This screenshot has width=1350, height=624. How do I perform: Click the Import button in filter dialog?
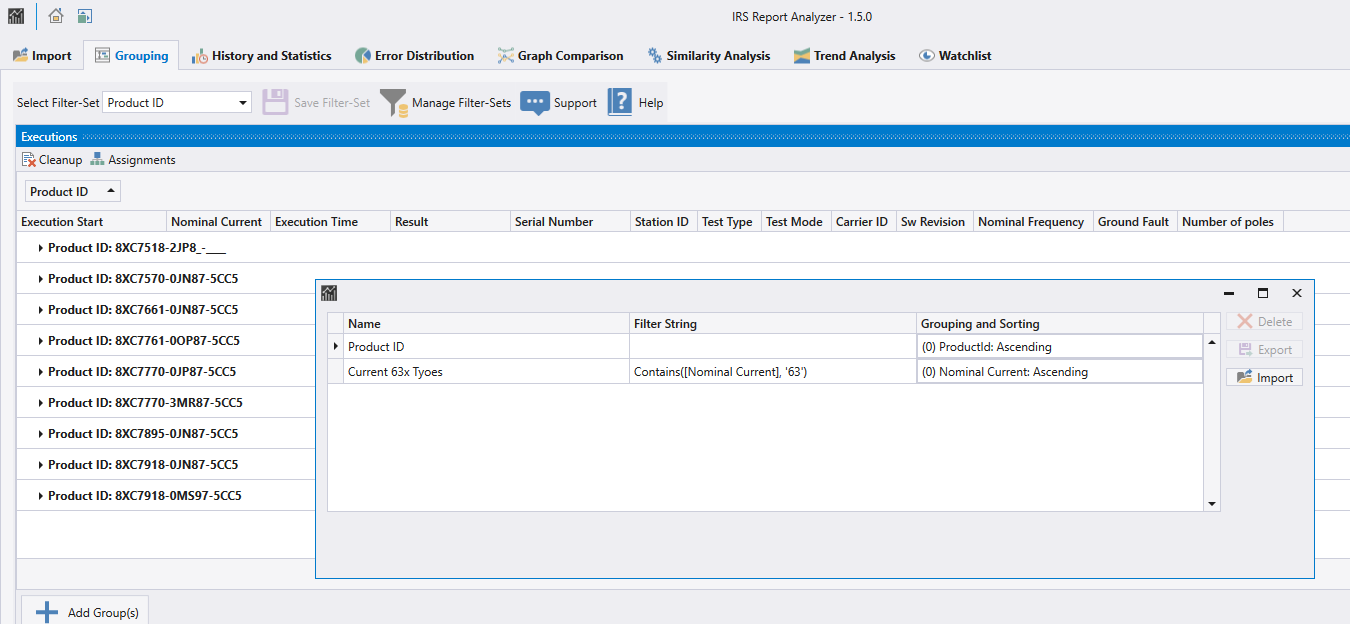tap(1264, 377)
